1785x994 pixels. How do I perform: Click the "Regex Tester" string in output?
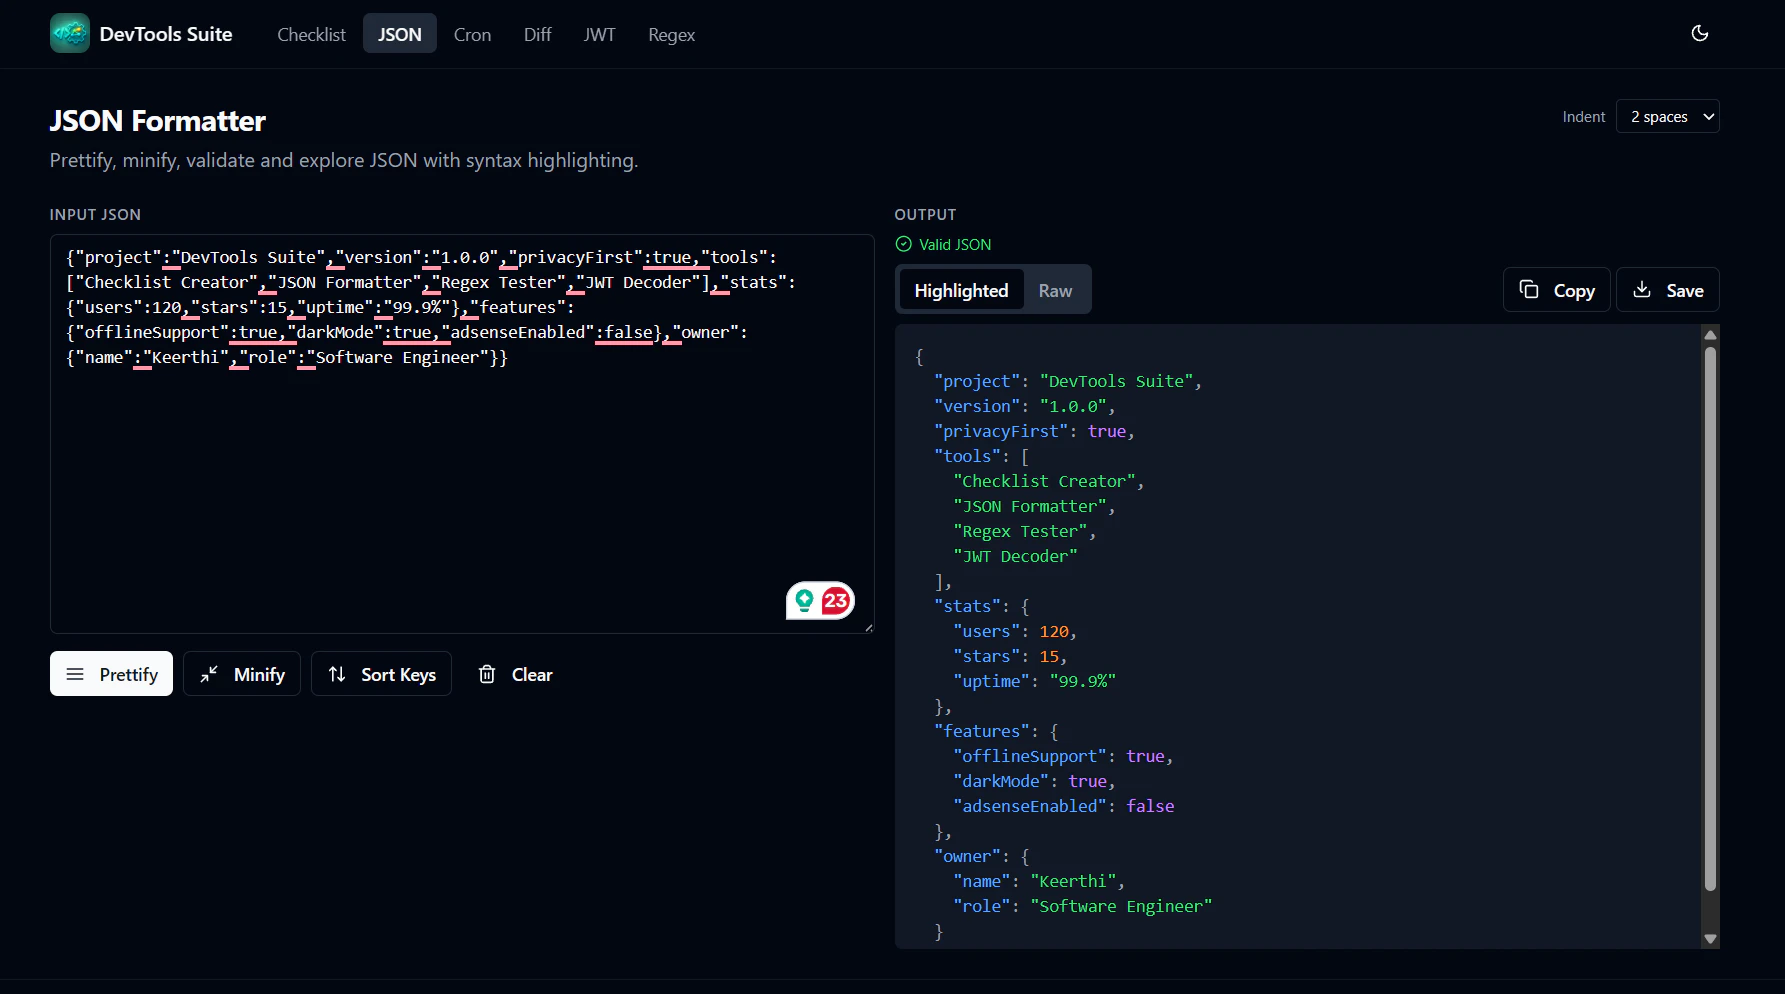click(1020, 531)
